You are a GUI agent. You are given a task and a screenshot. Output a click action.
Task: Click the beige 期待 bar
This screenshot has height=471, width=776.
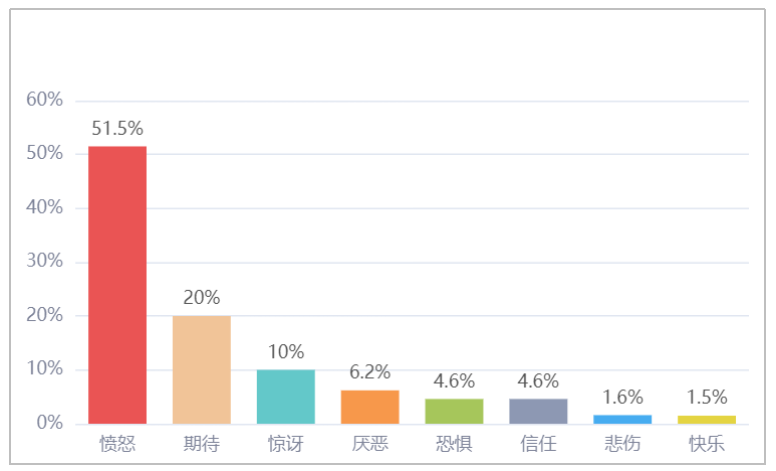201,370
